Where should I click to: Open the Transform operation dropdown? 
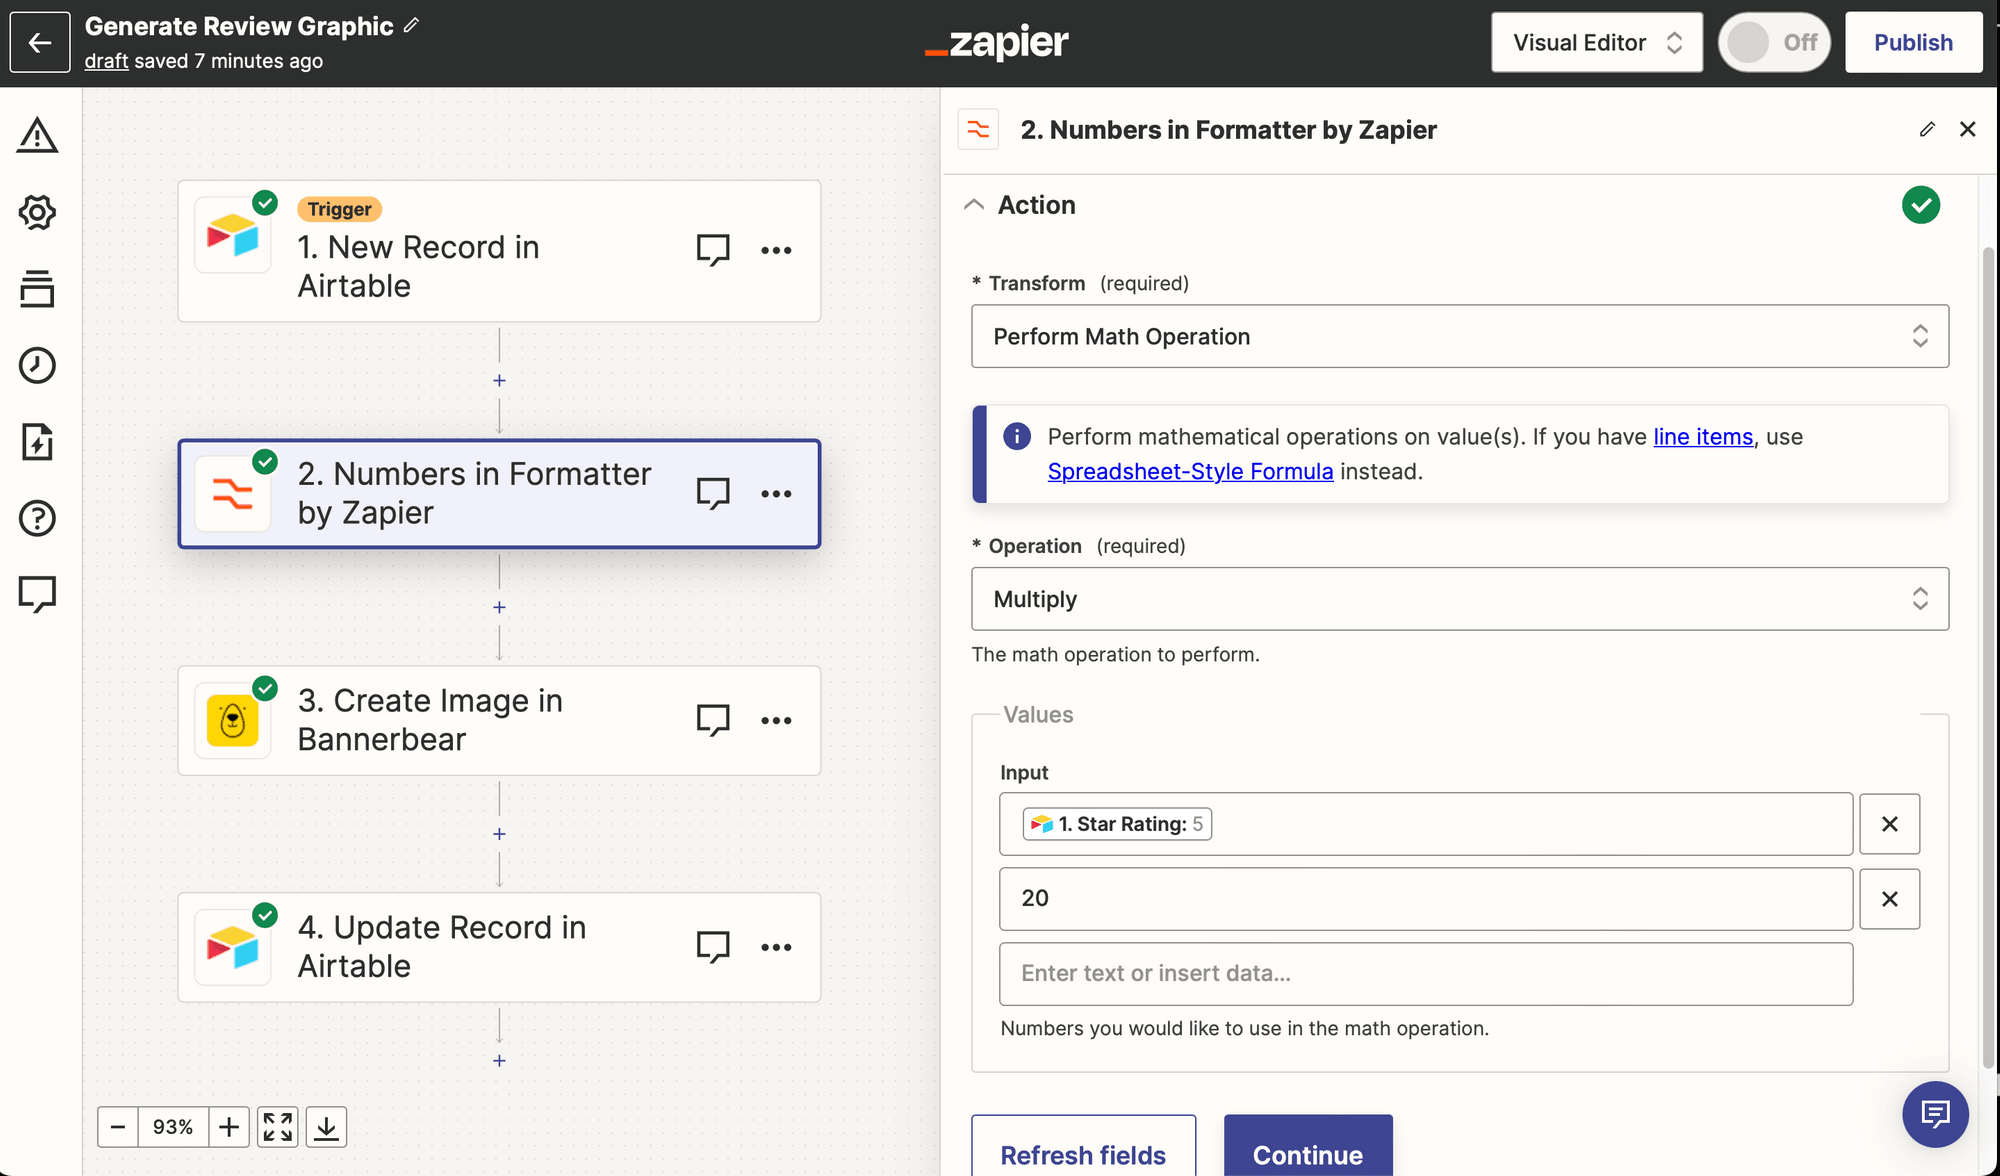pos(1460,336)
